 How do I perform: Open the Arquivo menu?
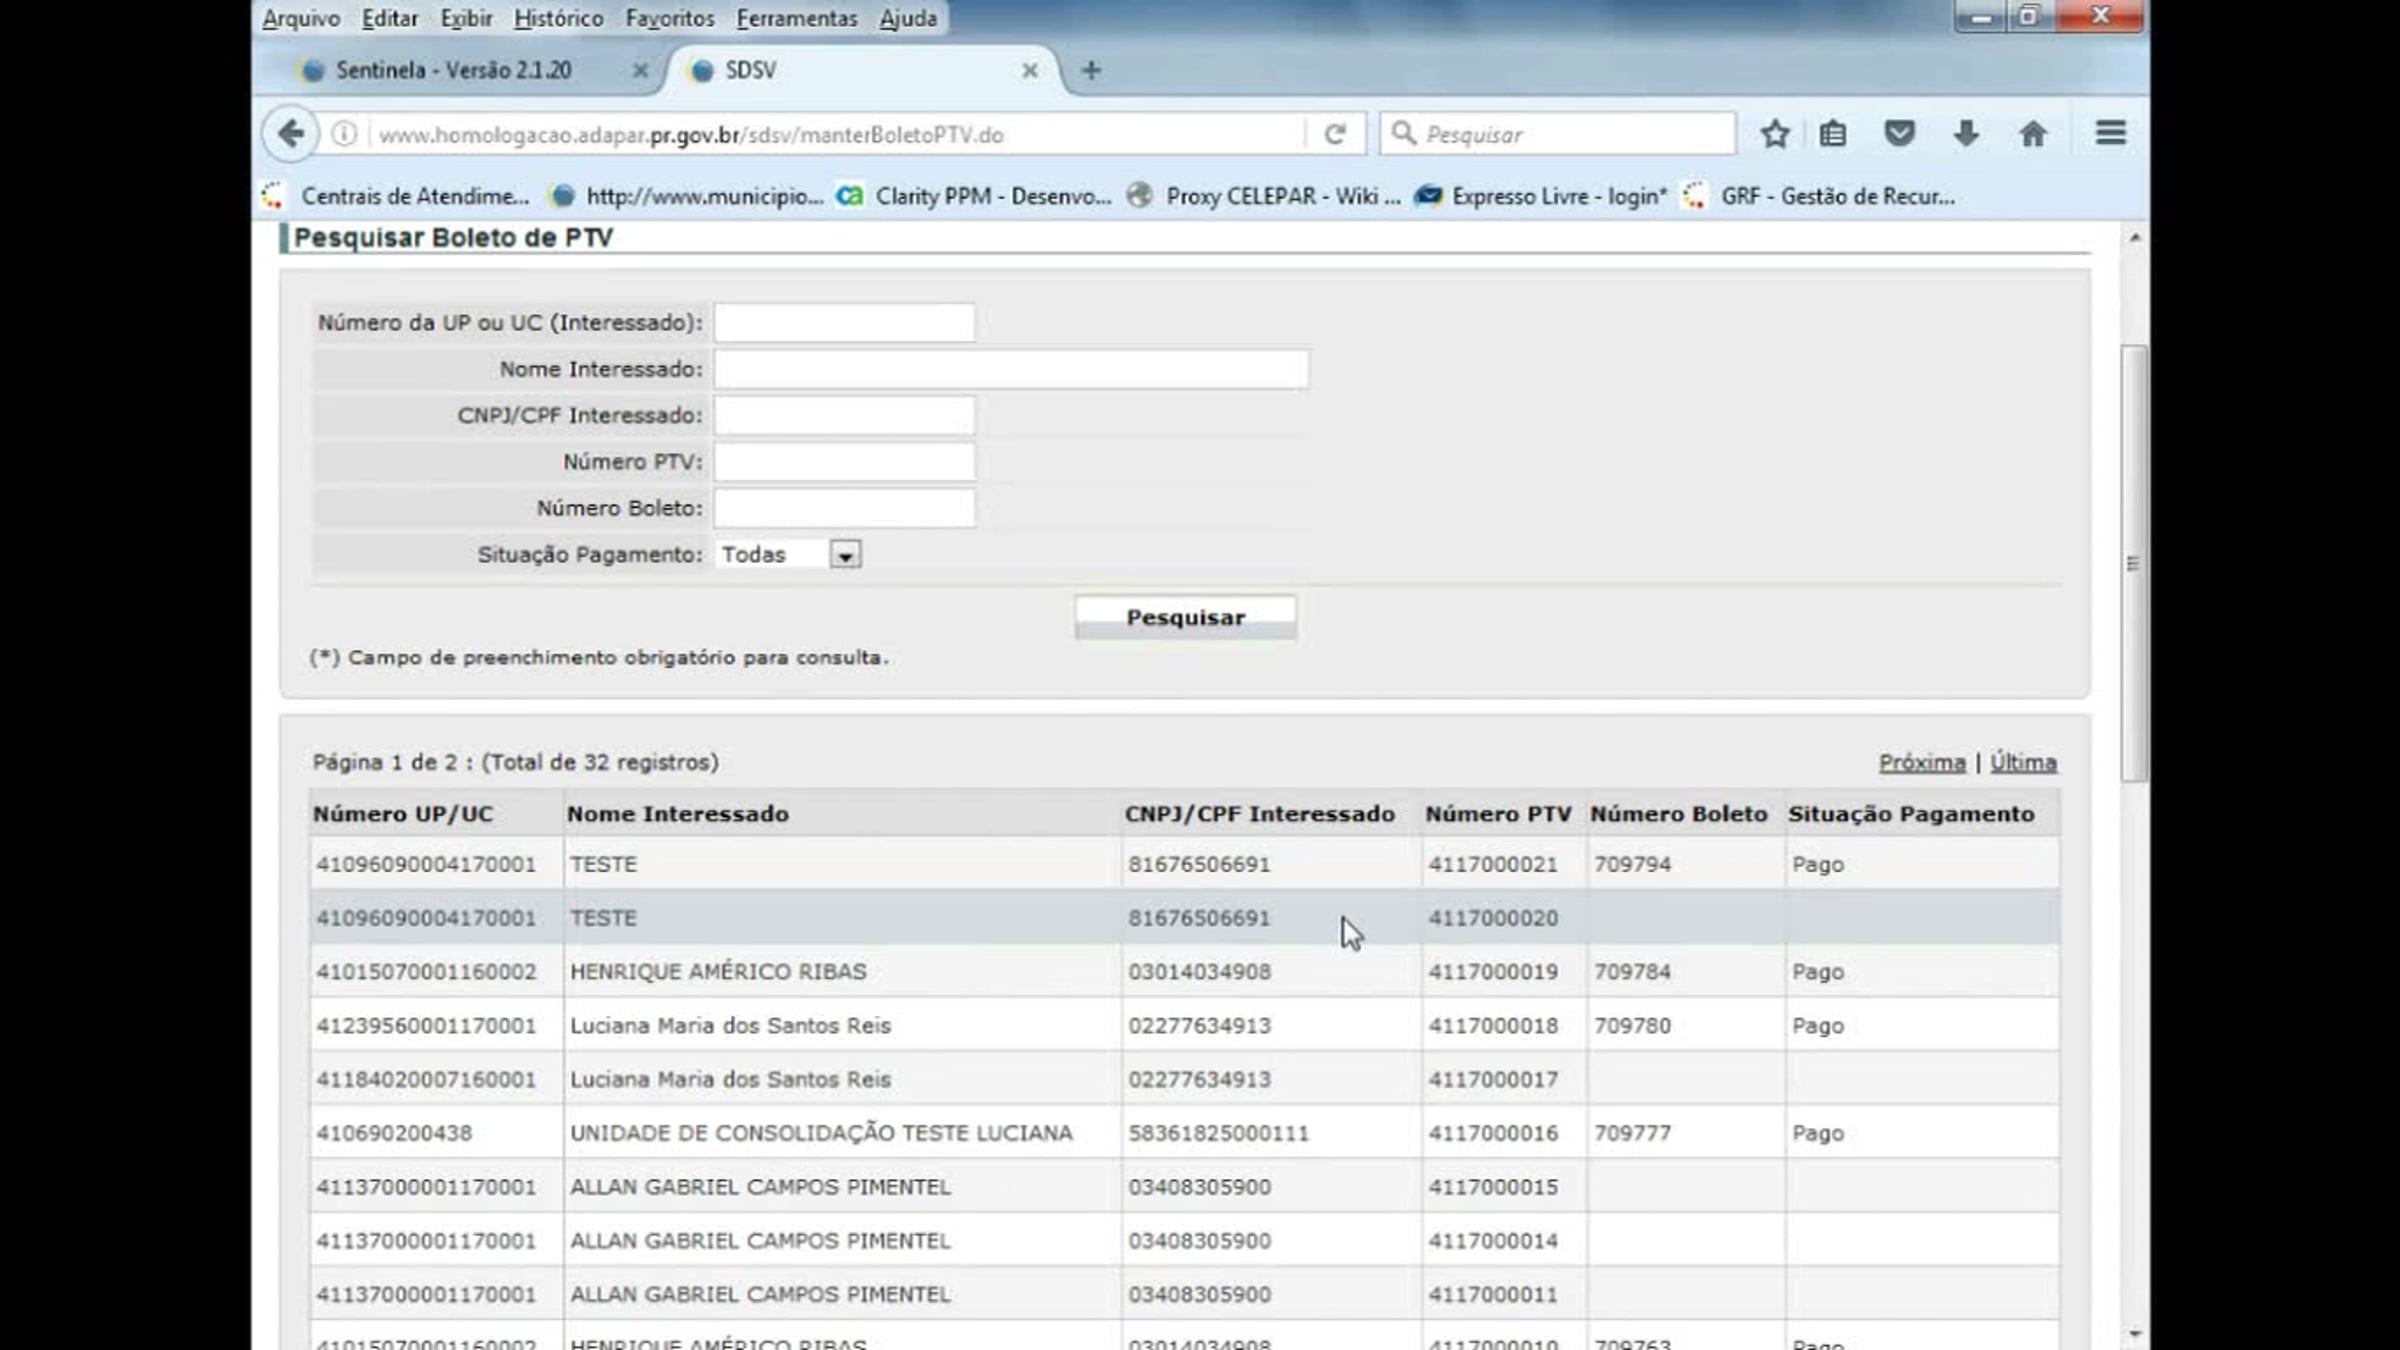pyautogui.click(x=301, y=18)
